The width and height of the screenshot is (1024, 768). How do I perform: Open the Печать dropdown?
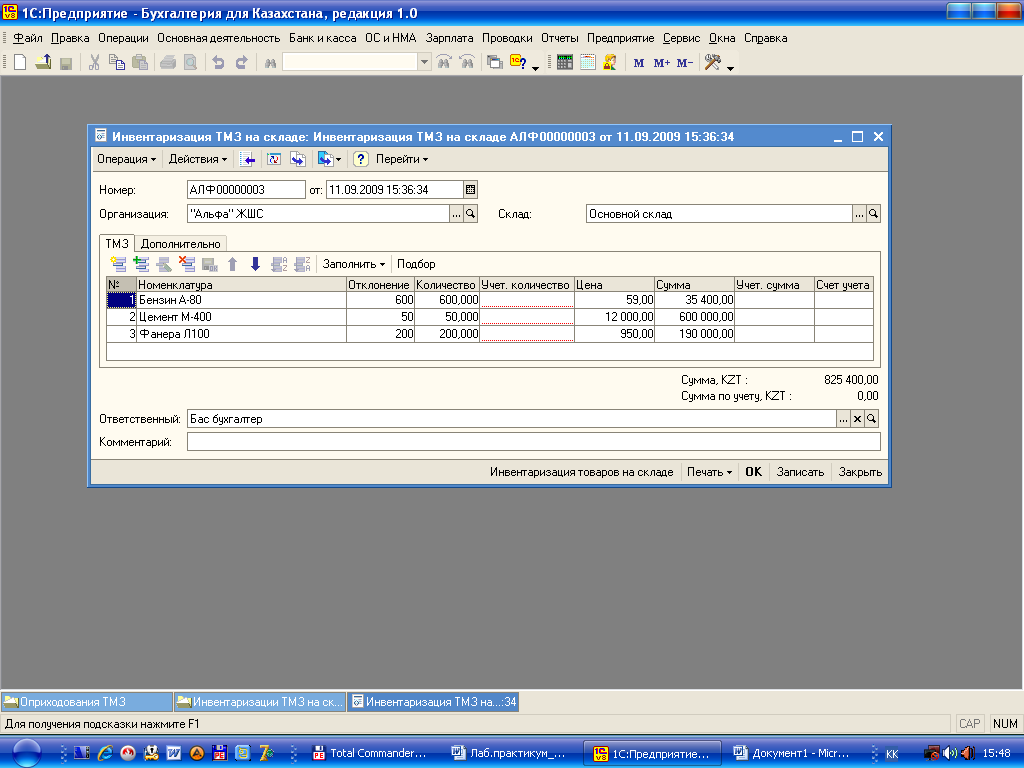pos(709,472)
